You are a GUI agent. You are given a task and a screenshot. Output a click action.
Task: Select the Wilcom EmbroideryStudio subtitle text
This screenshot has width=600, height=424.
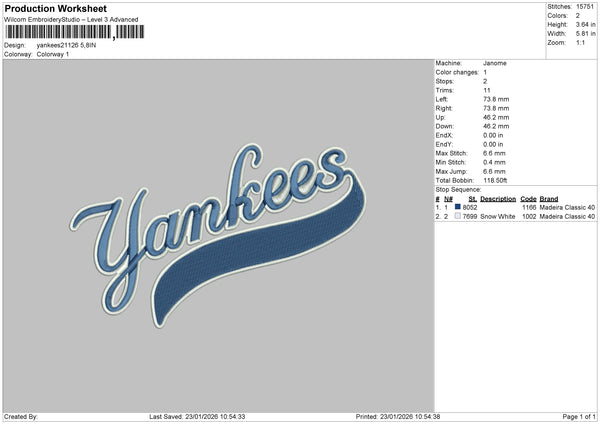[x=71, y=20]
